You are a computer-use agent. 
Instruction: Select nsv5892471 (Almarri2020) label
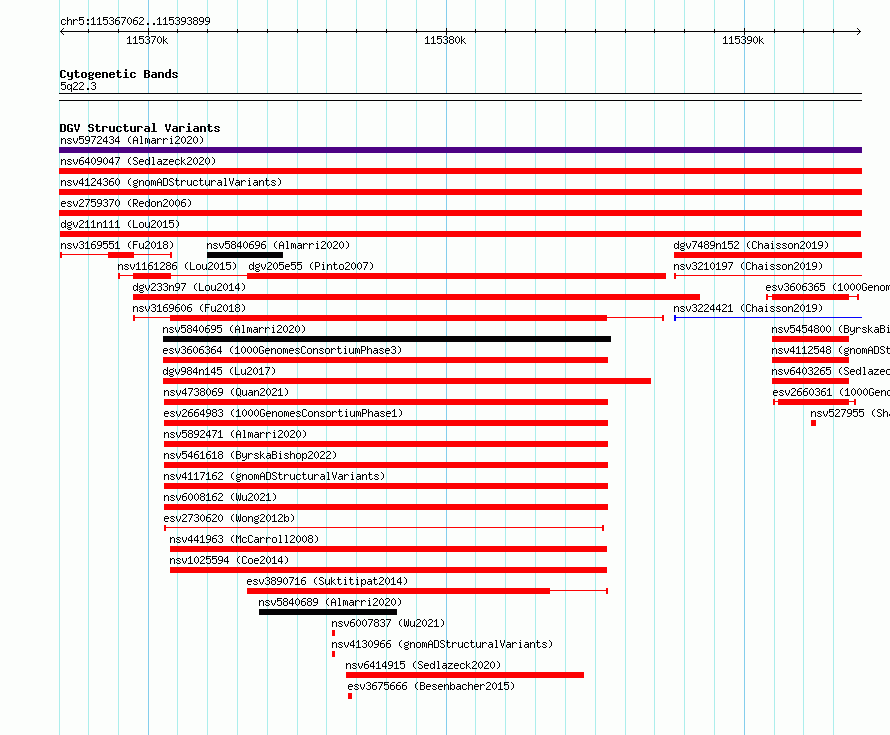(235, 434)
